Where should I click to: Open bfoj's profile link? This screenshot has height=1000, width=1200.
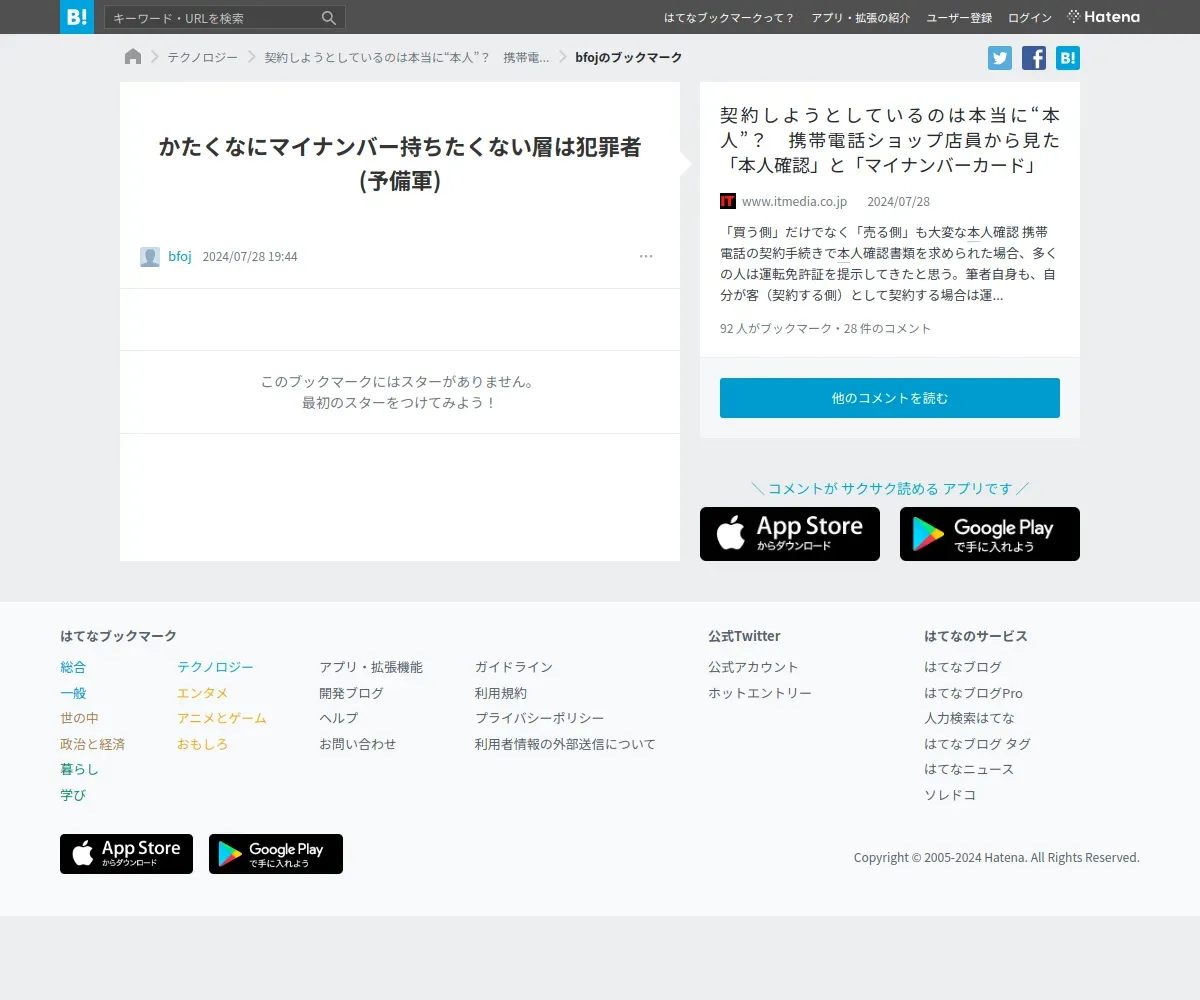click(x=180, y=257)
